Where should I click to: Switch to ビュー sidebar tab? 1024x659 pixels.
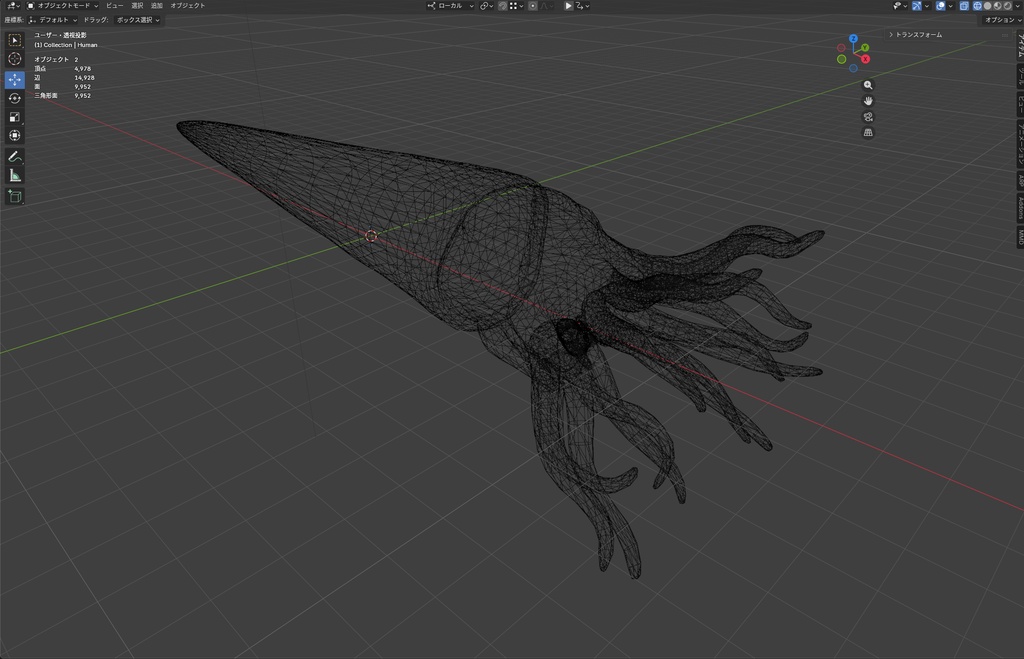coord(1019,104)
